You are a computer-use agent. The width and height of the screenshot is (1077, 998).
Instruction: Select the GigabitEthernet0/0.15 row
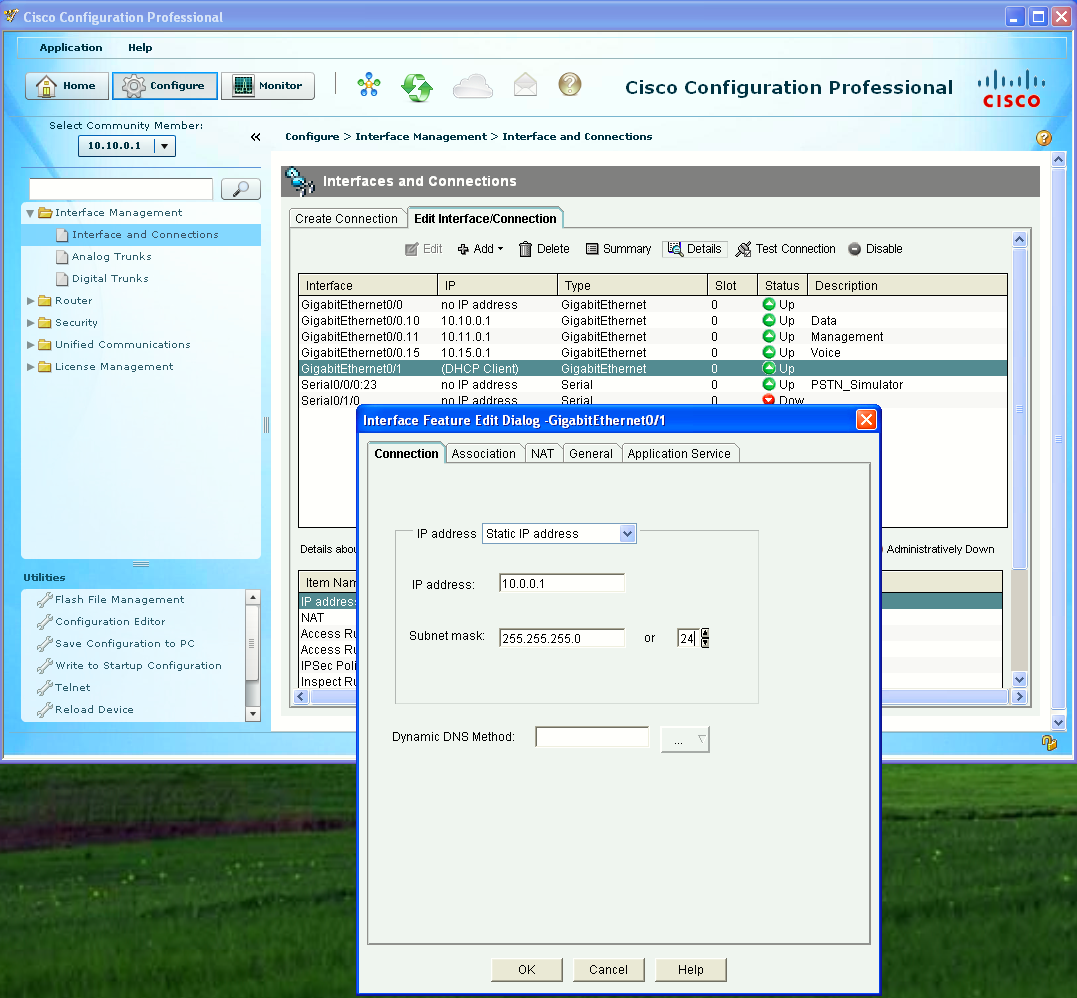653,352
